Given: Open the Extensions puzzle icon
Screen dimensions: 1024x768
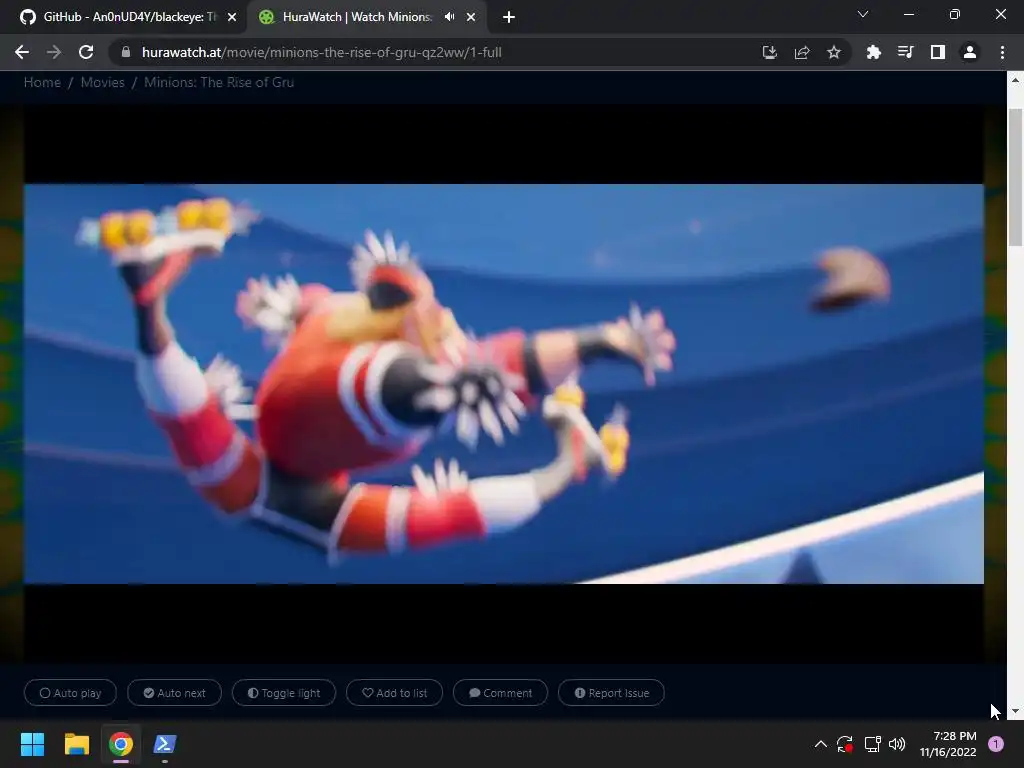Looking at the screenshot, I should tap(873, 52).
